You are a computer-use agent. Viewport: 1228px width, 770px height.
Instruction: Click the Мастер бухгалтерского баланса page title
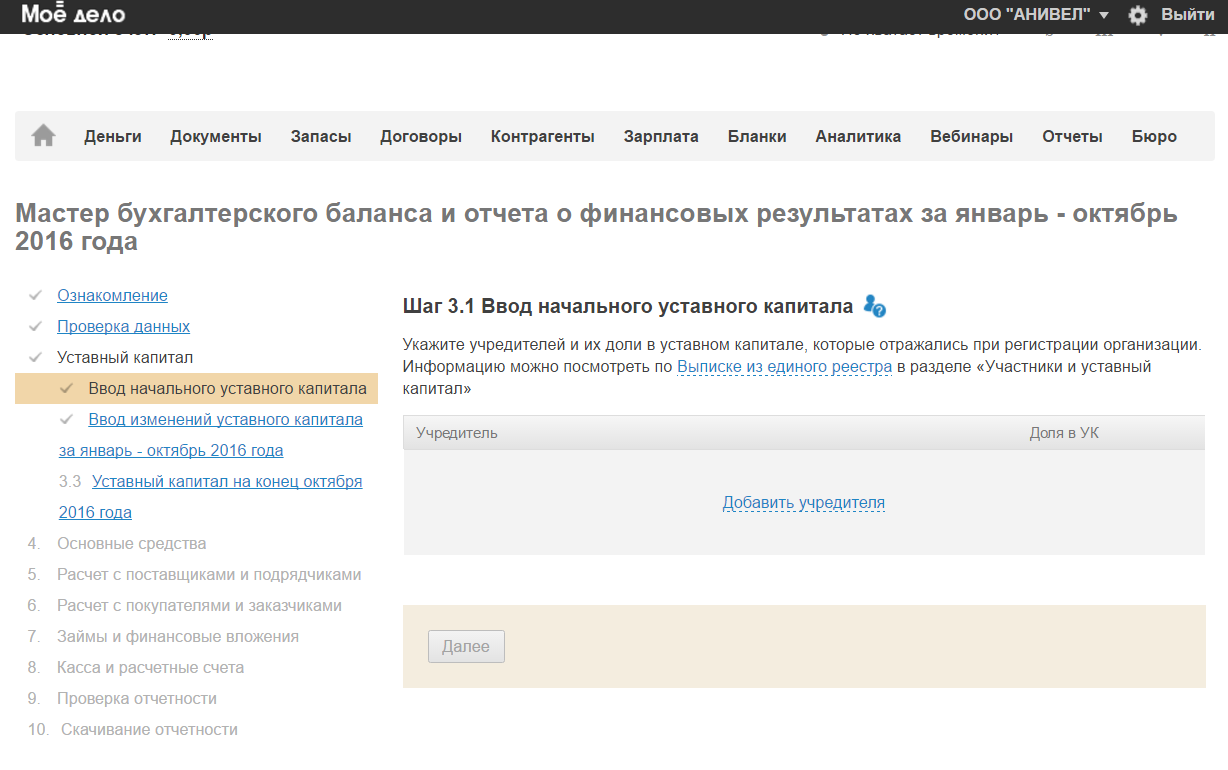[x=596, y=228]
